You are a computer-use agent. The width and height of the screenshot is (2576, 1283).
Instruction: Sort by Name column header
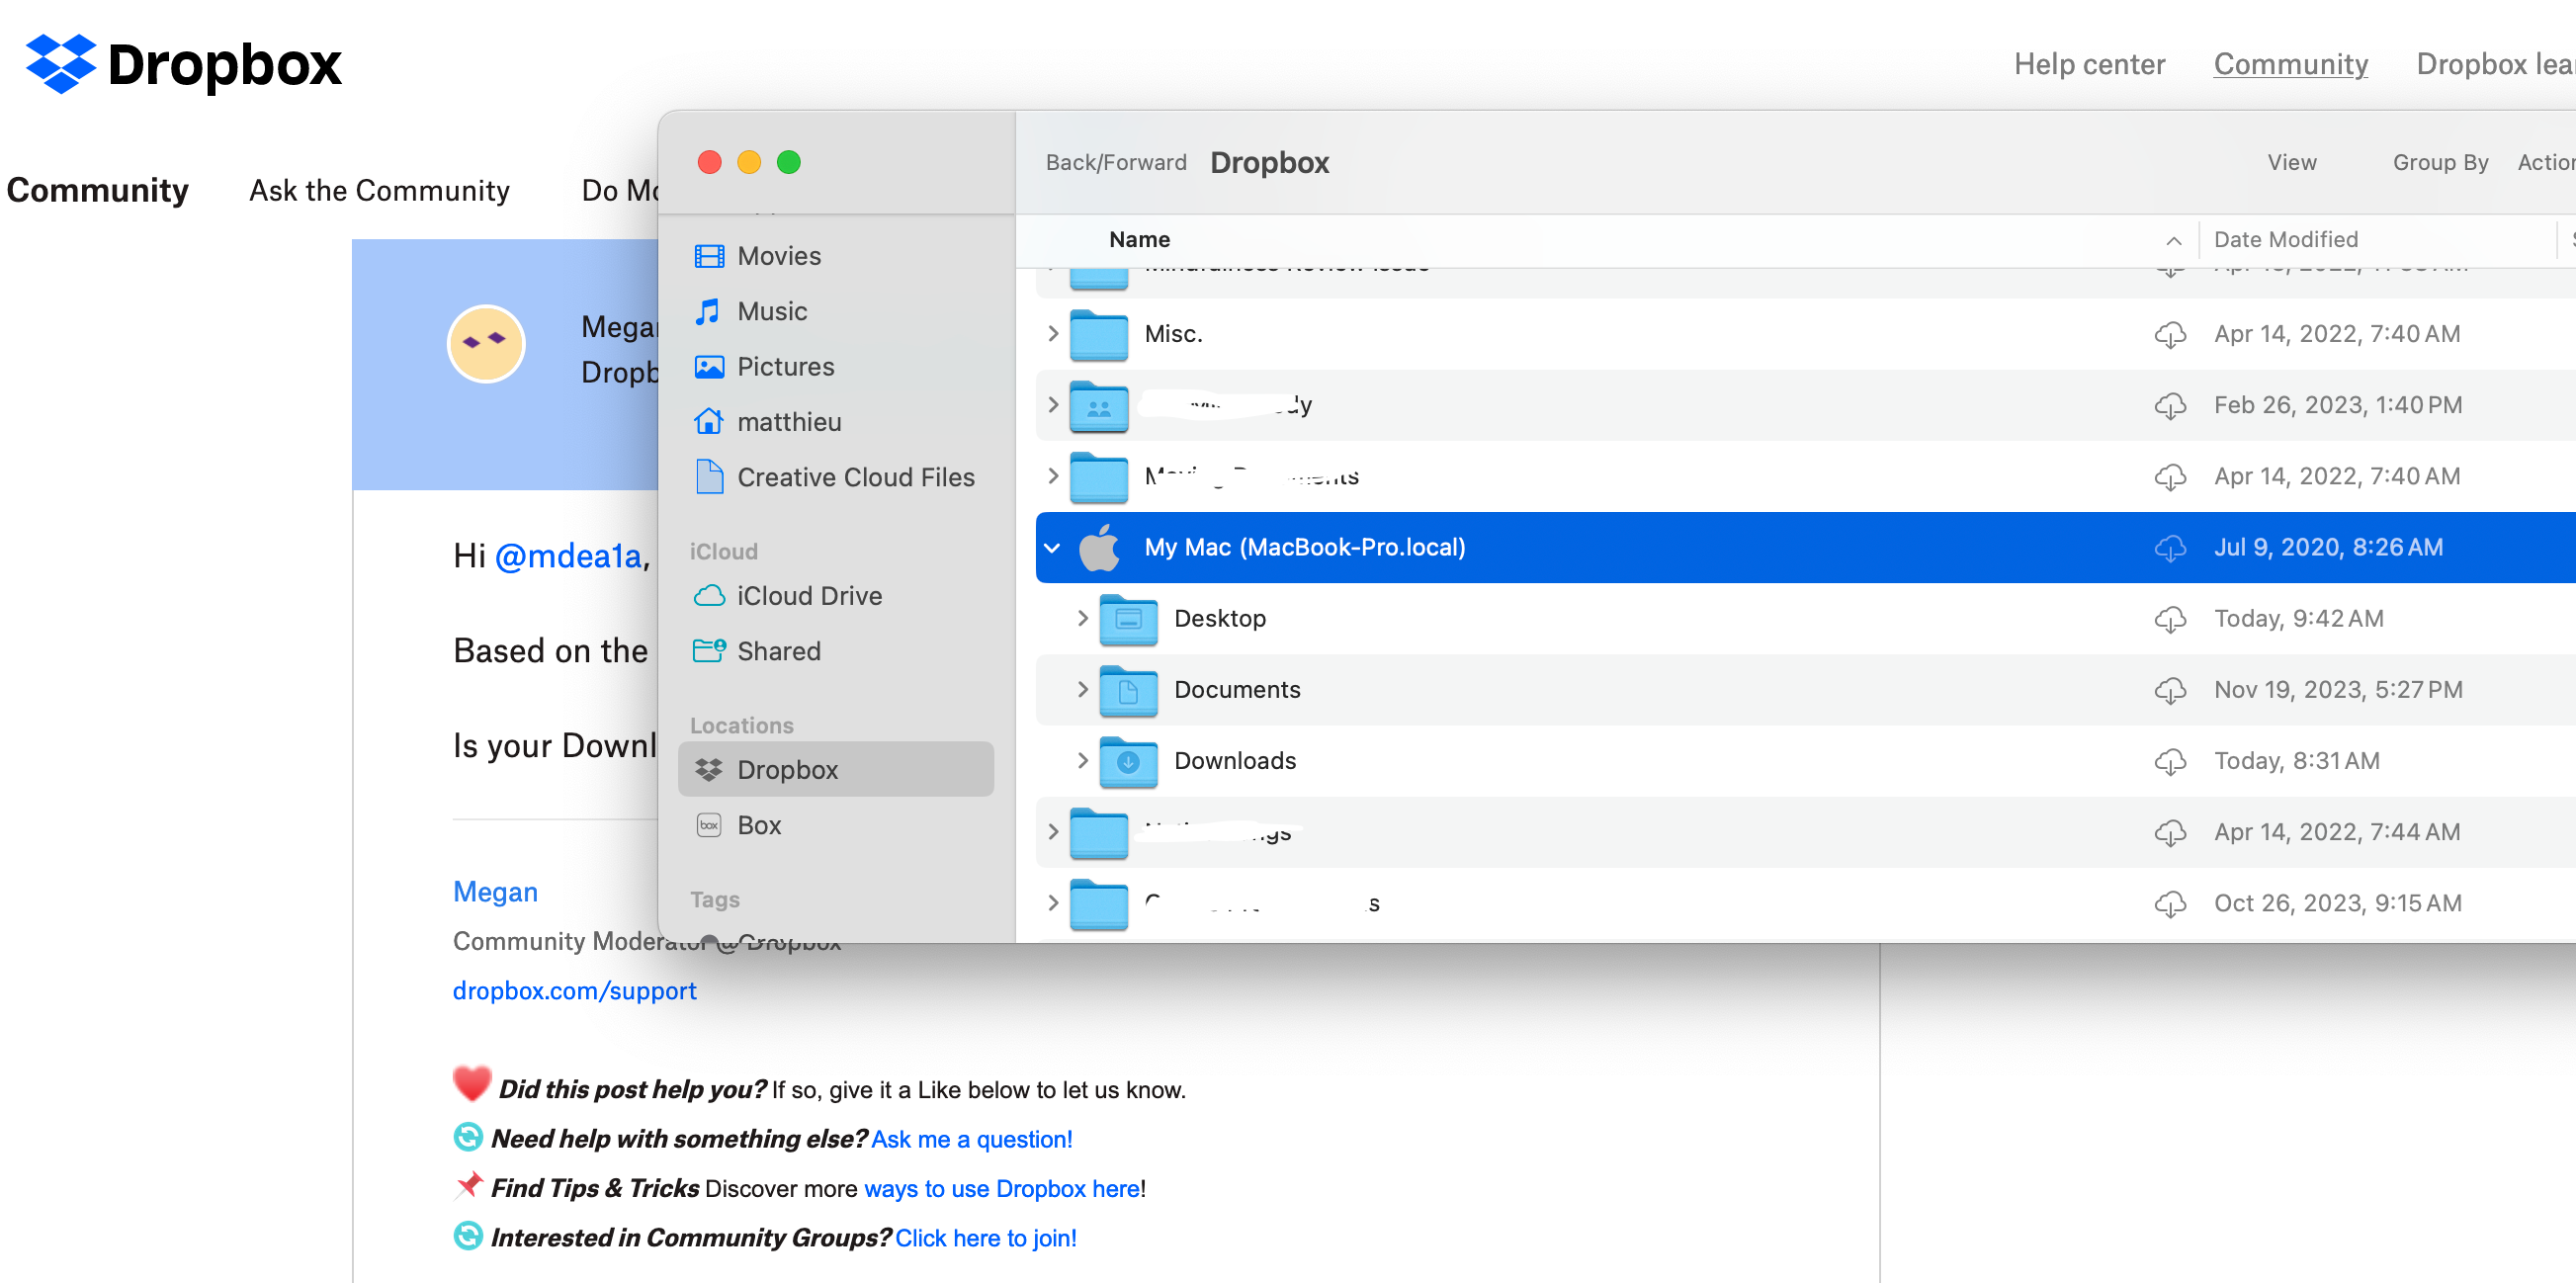(x=1139, y=239)
